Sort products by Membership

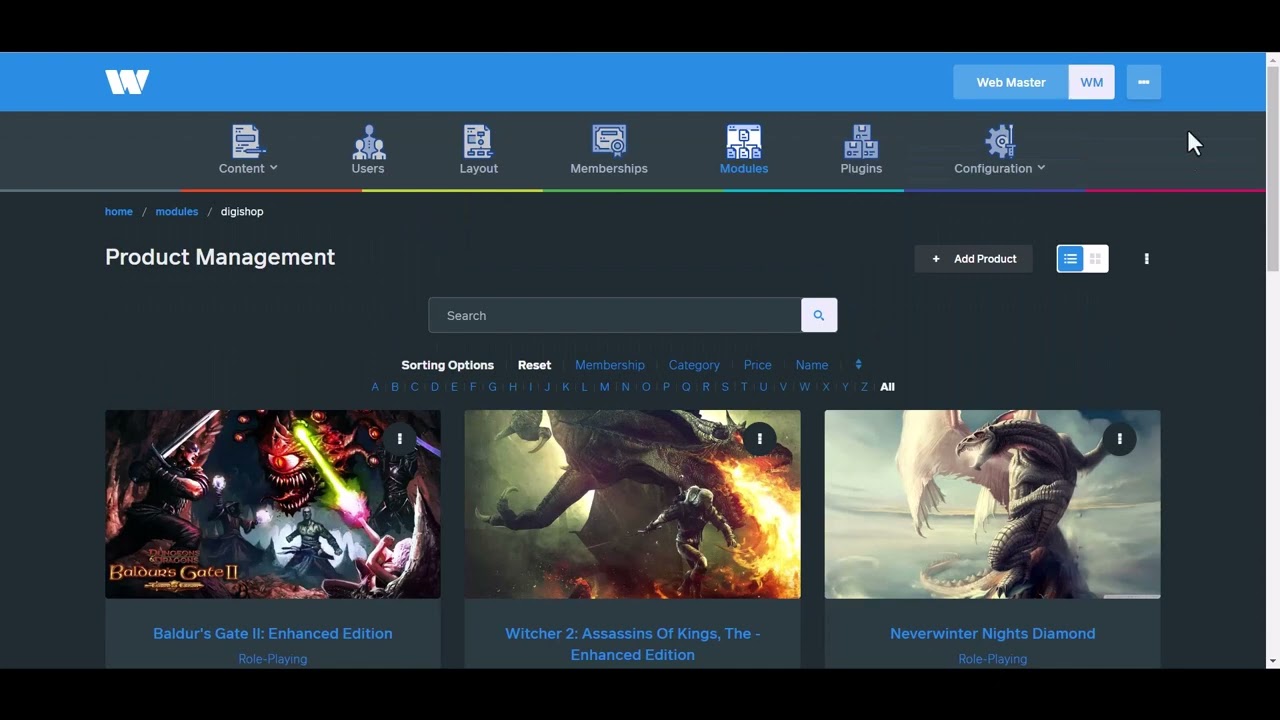click(x=610, y=365)
